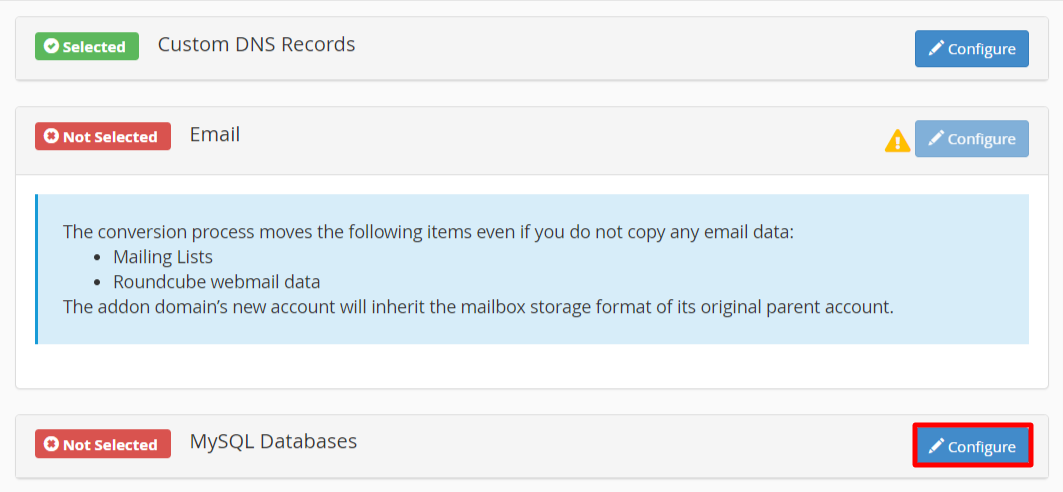
Task: Toggle the red Not Selected badge for MySQL Databases
Action: coord(103,445)
